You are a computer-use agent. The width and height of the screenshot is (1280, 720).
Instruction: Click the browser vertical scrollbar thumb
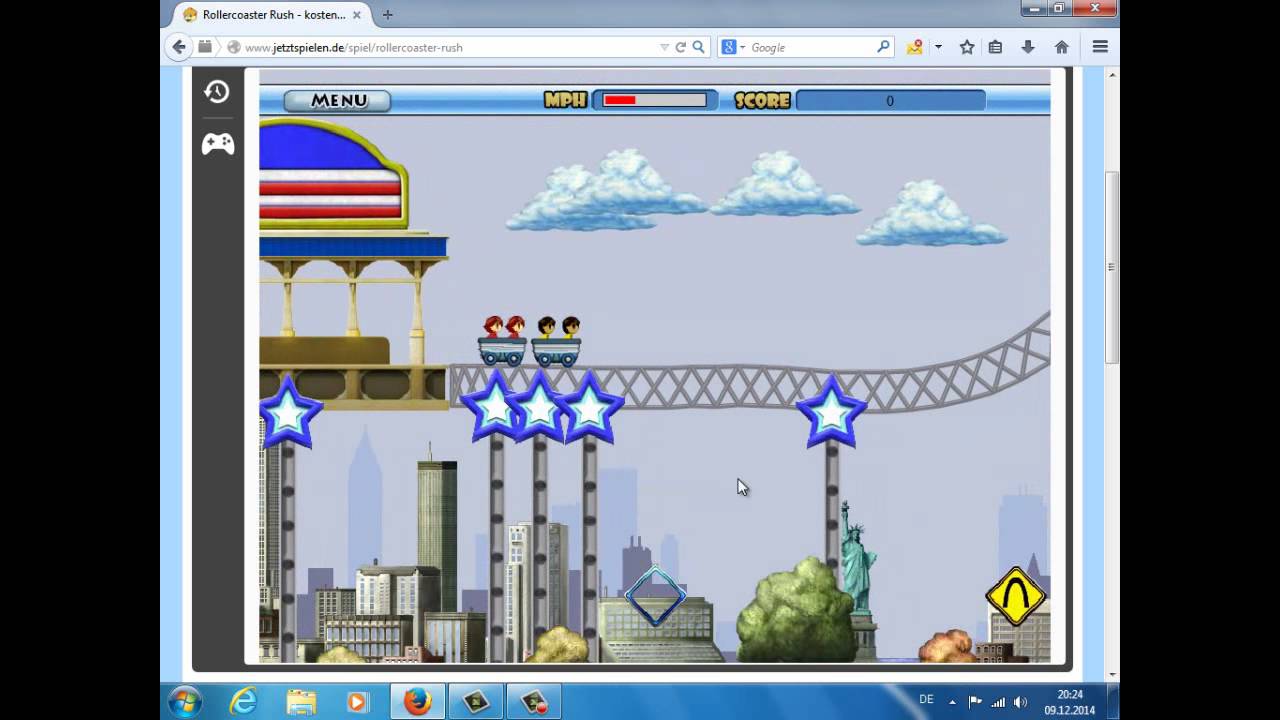click(1111, 267)
